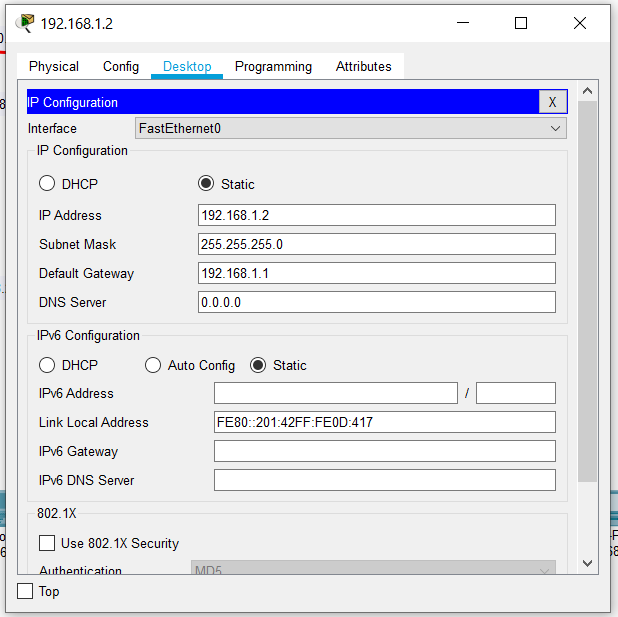
Task: Click the DNS Server field 0.0.0.0
Action: click(377, 302)
